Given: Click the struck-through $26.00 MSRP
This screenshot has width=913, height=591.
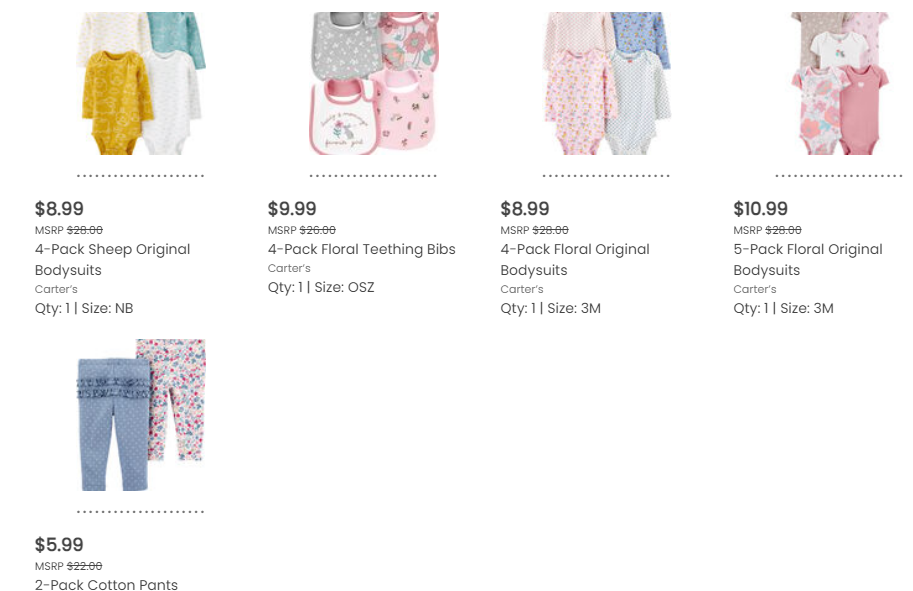Looking at the screenshot, I should (x=318, y=230).
